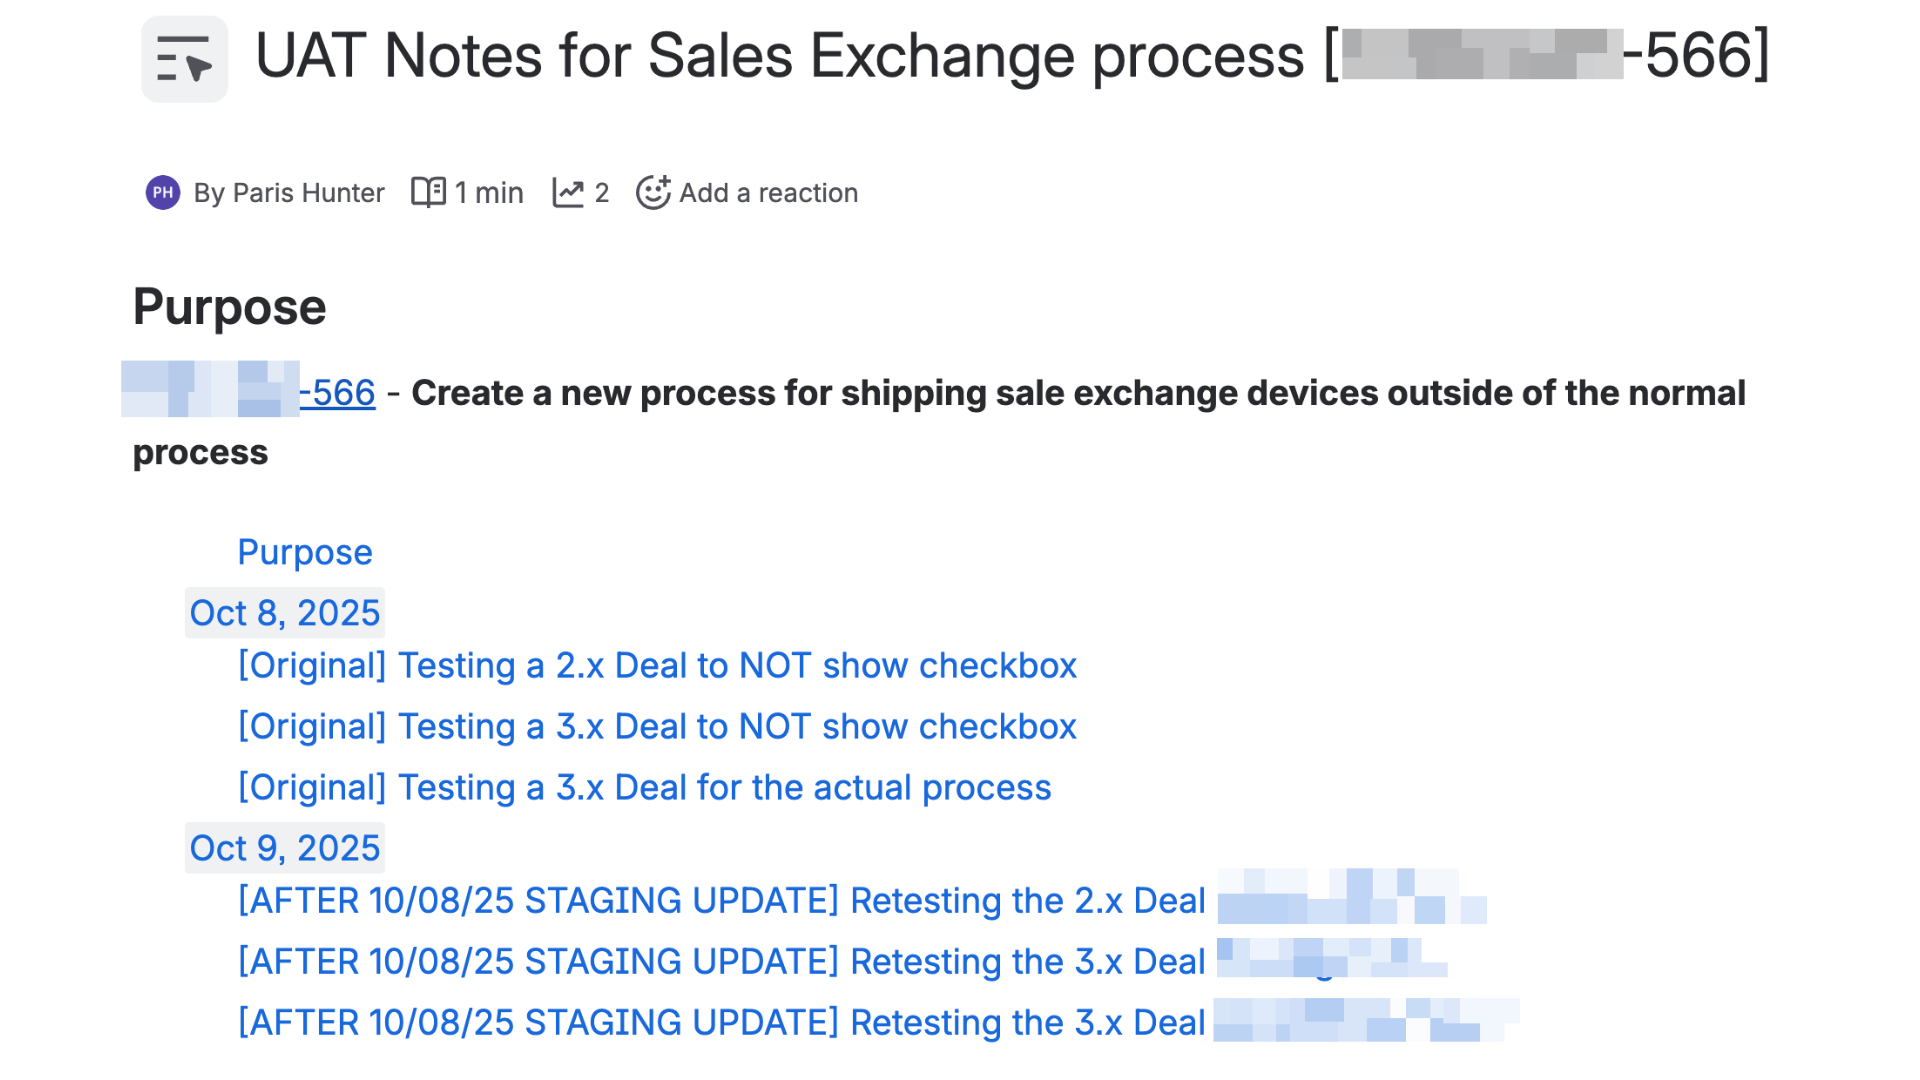Click the Purpose section heading
Image resolution: width=1920 pixels, height=1080 pixels.
(x=229, y=307)
